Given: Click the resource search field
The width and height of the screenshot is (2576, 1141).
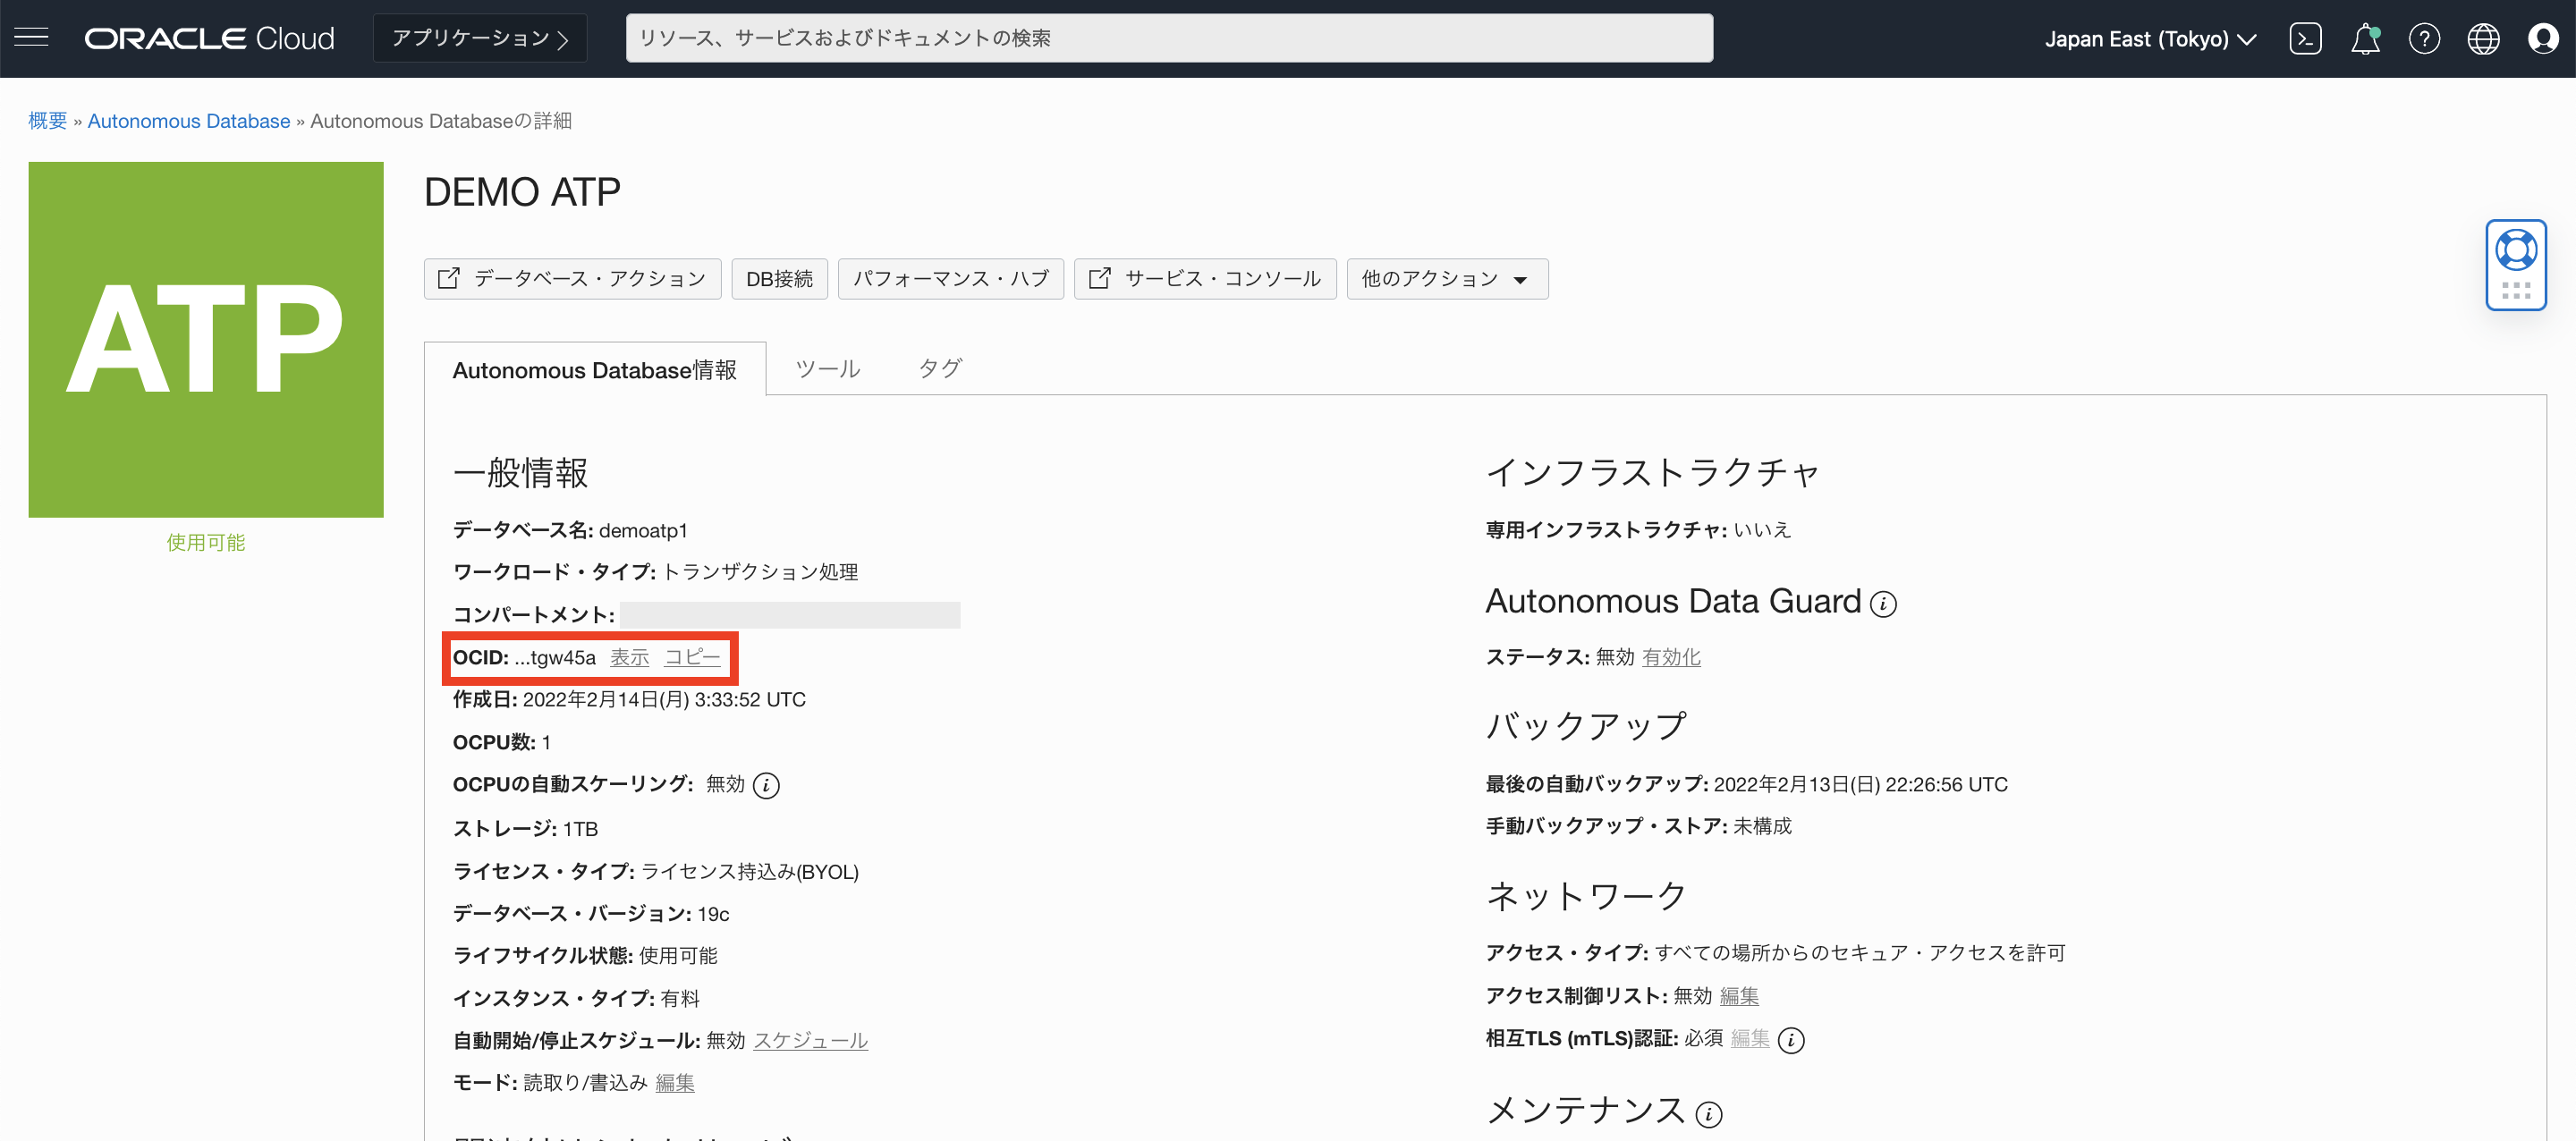Looking at the screenshot, I should coord(1169,38).
